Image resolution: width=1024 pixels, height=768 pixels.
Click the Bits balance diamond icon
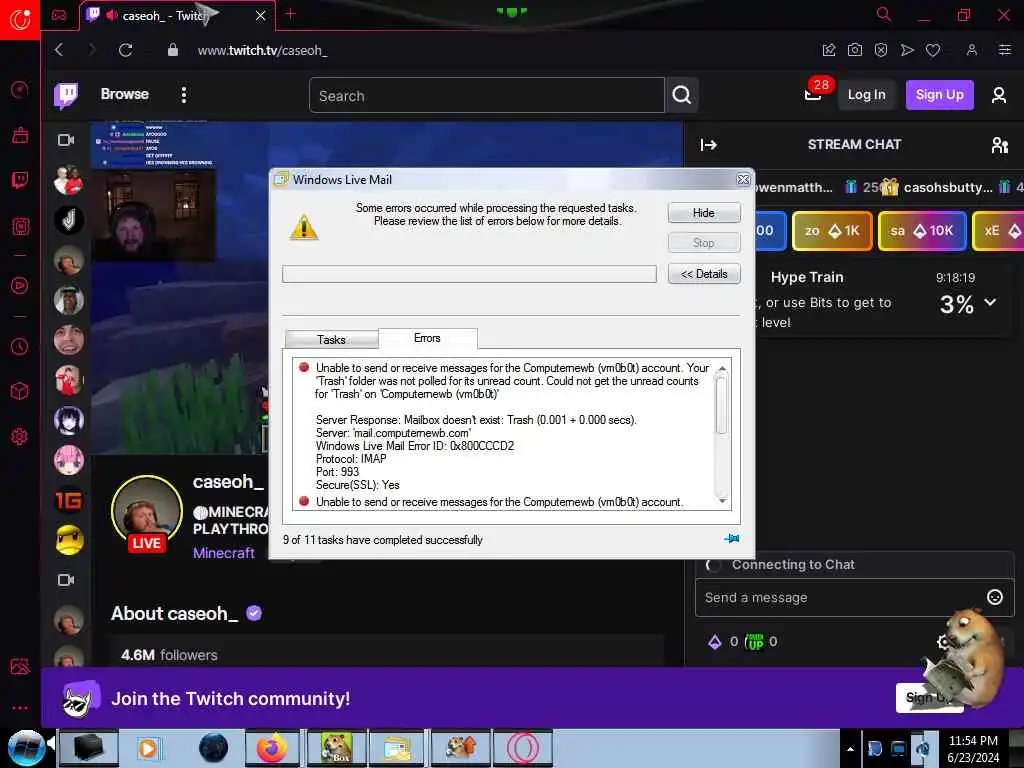[715, 642]
